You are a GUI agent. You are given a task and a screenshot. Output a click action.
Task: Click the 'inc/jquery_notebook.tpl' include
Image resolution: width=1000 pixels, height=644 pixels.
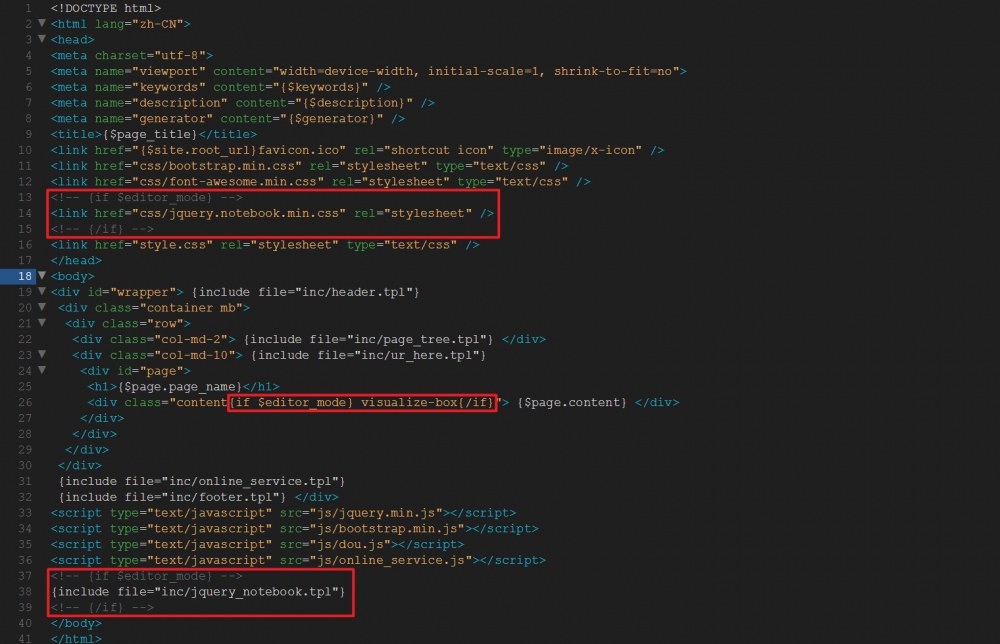pos(198,592)
